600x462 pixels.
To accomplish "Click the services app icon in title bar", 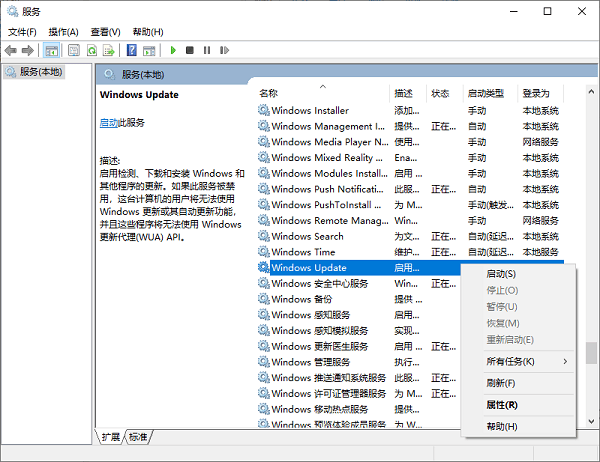I will [x=13, y=11].
